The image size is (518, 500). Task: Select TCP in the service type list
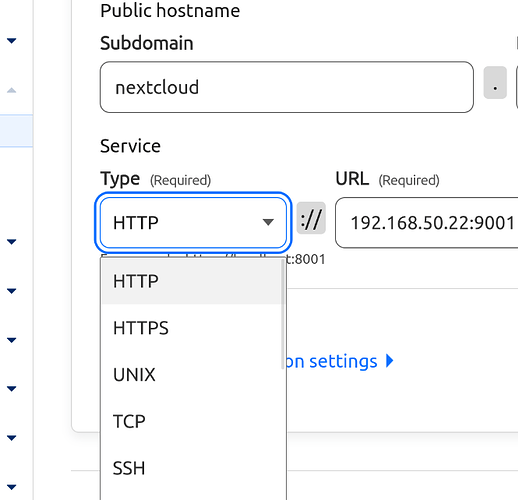click(x=192, y=421)
